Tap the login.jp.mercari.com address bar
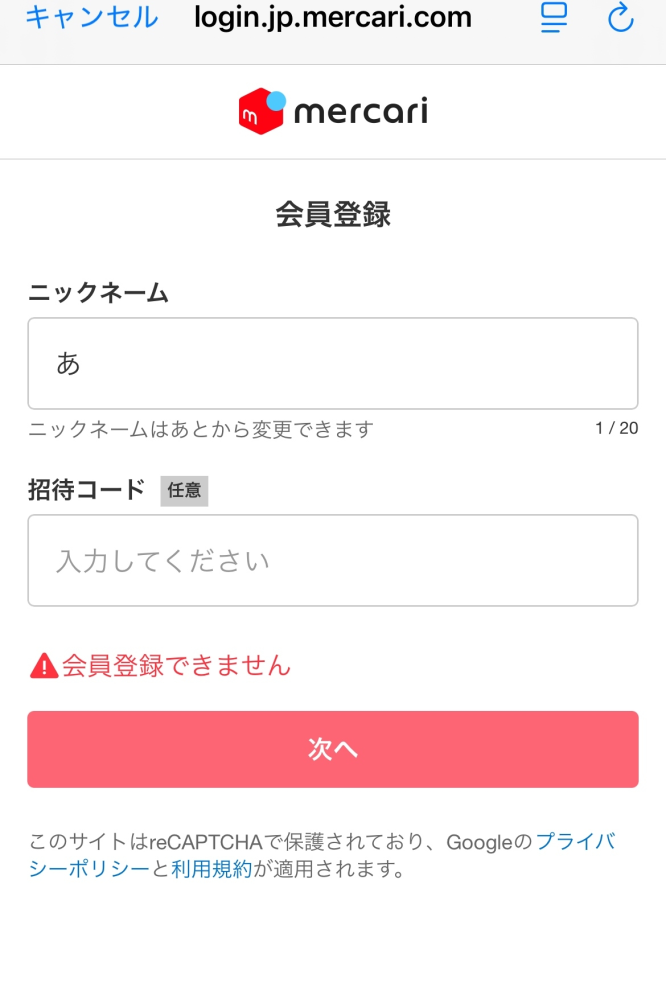The width and height of the screenshot is (666, 999). (x=333, y=17)
